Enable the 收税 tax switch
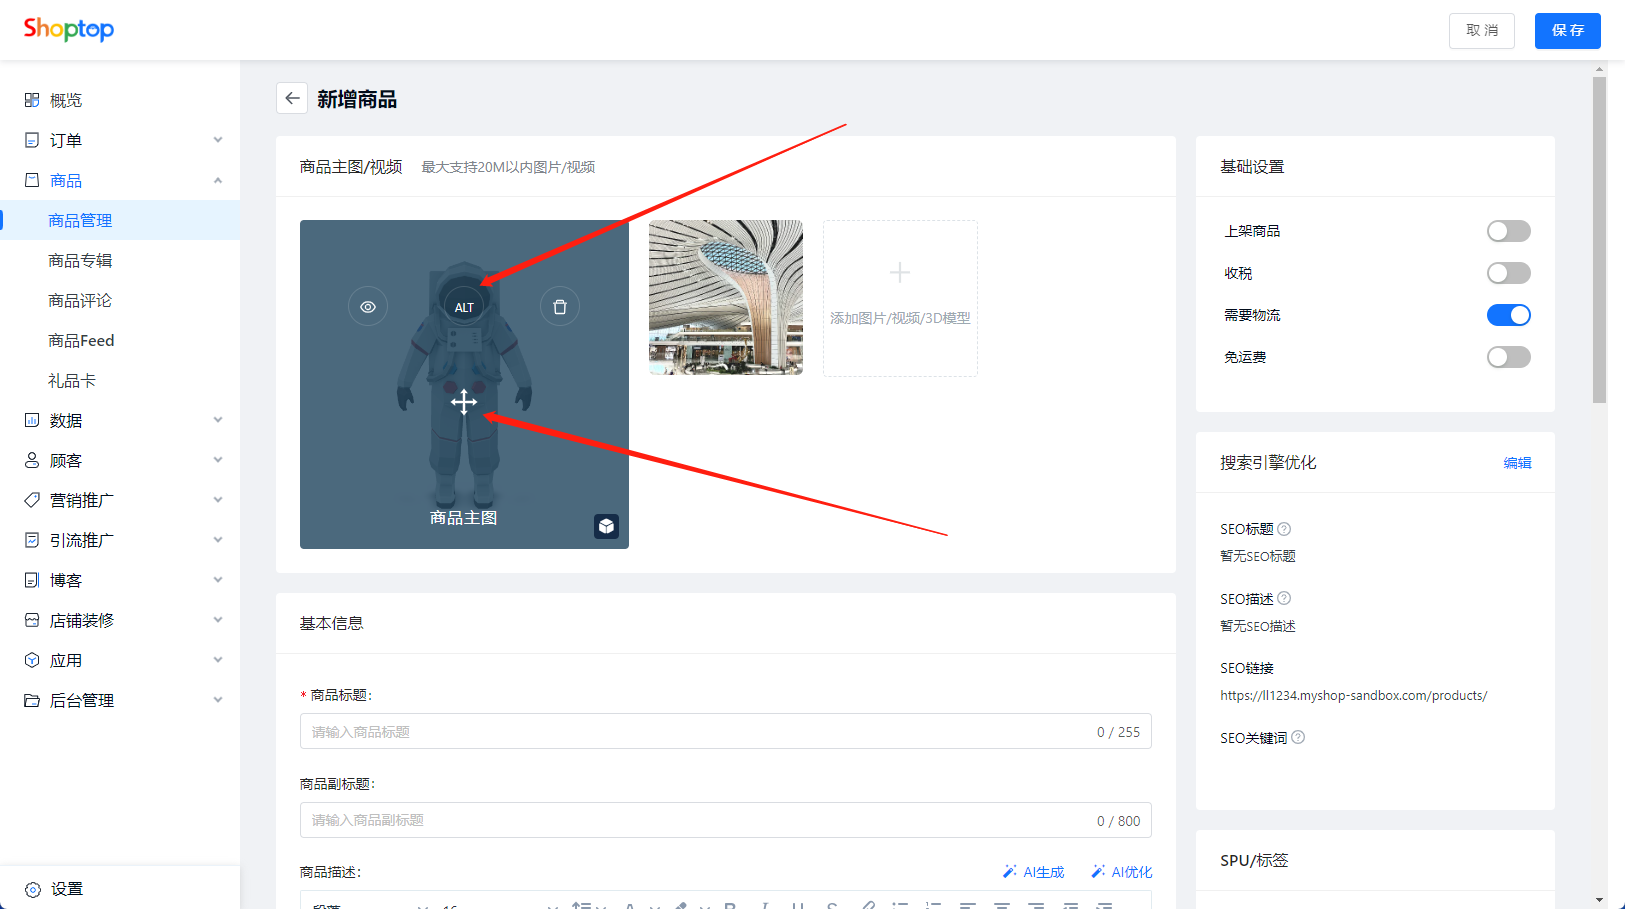Image resolution: width=1625 pixels, height=909 pixels. point(1509,273)
